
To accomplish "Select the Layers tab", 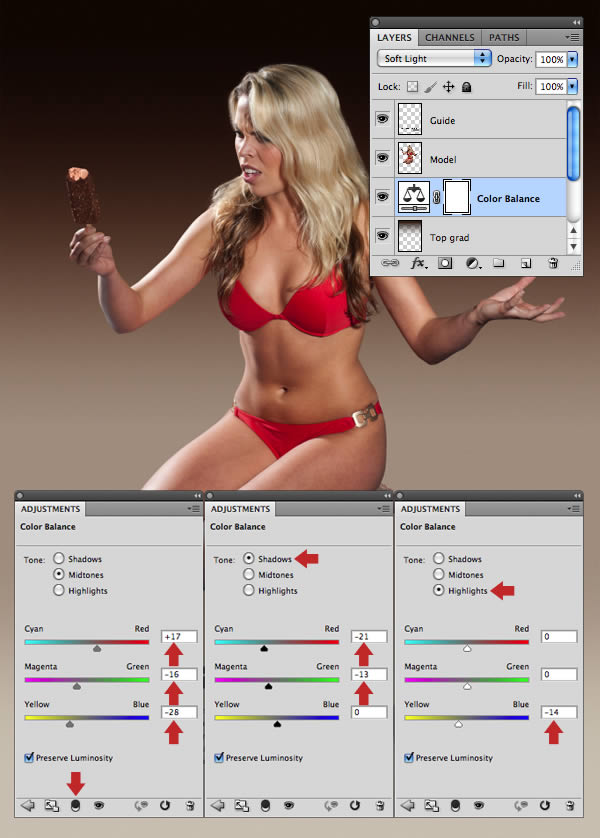I will coord(394,37).
